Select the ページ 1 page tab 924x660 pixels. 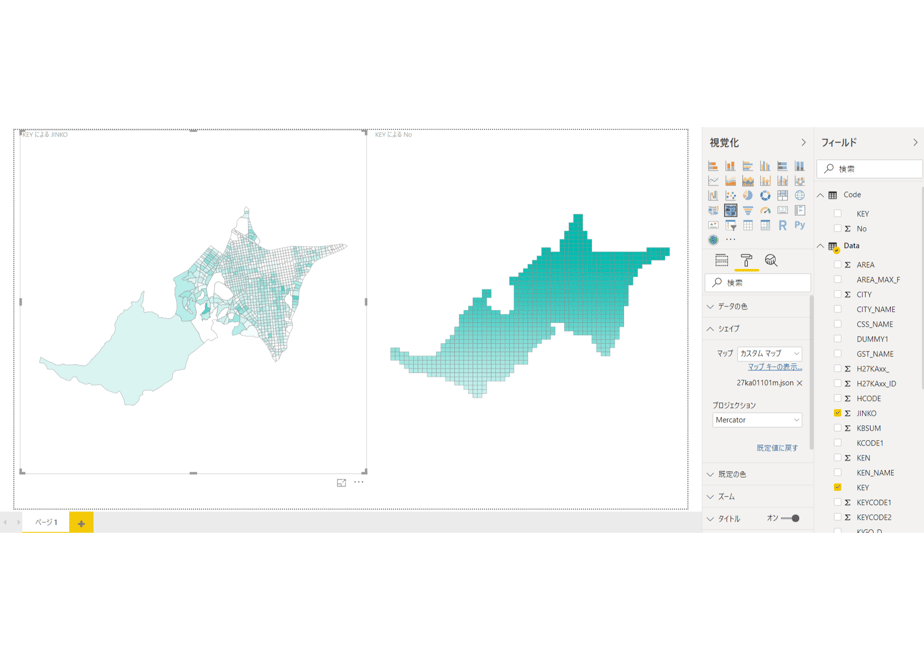[46, 523]
